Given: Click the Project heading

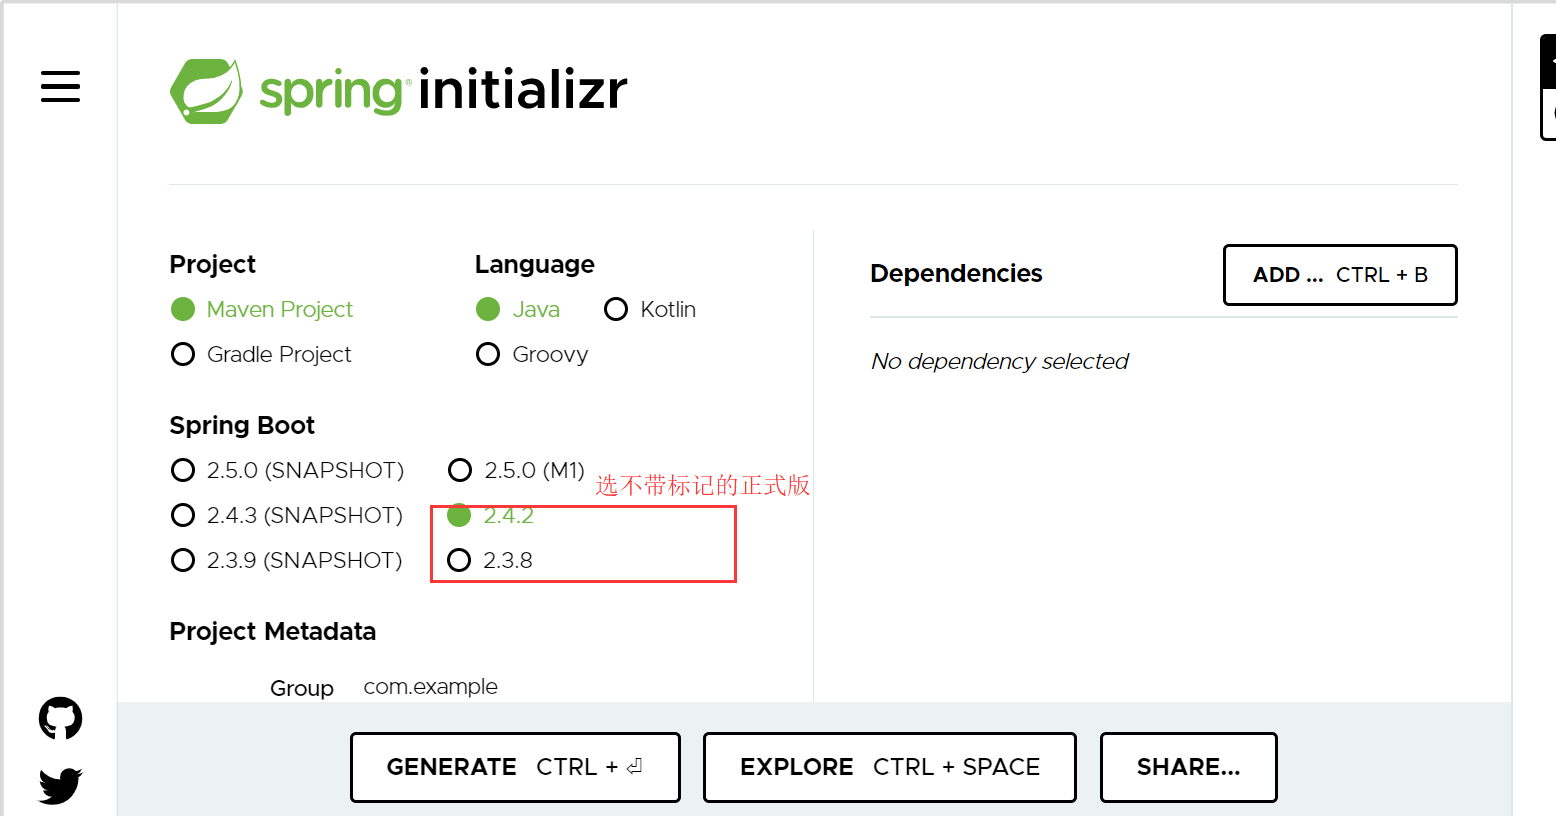Looking at the screenshot, I should 213,264.
